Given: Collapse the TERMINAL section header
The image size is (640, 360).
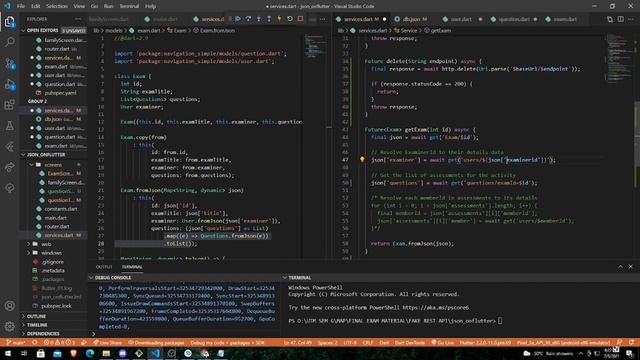Looking at the screenshot, I should (460, 278).
